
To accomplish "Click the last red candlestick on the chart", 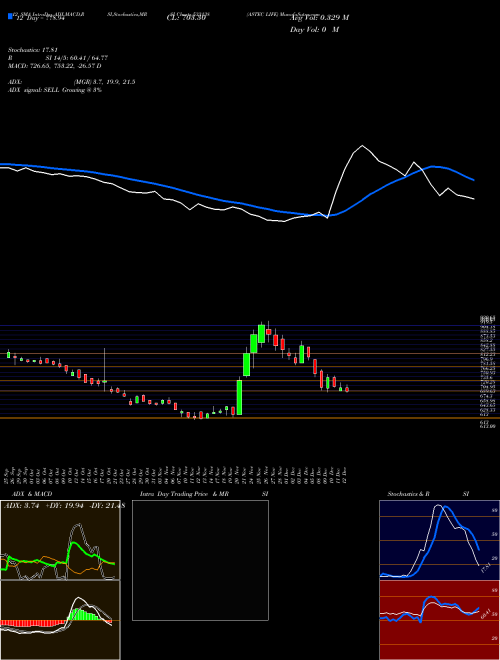I will [347, 389].
